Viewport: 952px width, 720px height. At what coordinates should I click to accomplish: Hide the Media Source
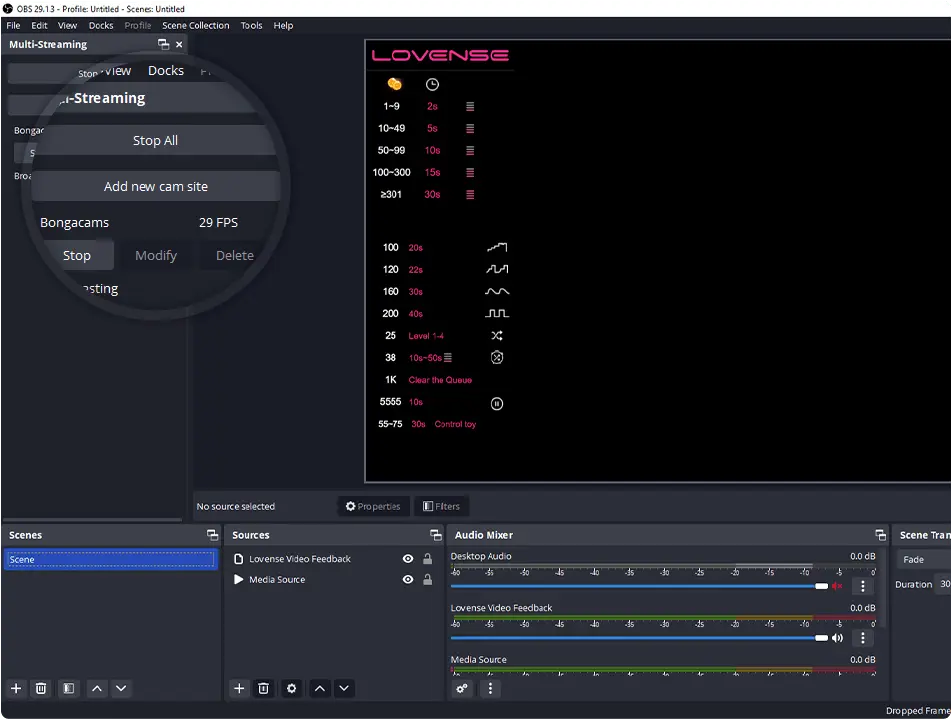pos(408,580)
